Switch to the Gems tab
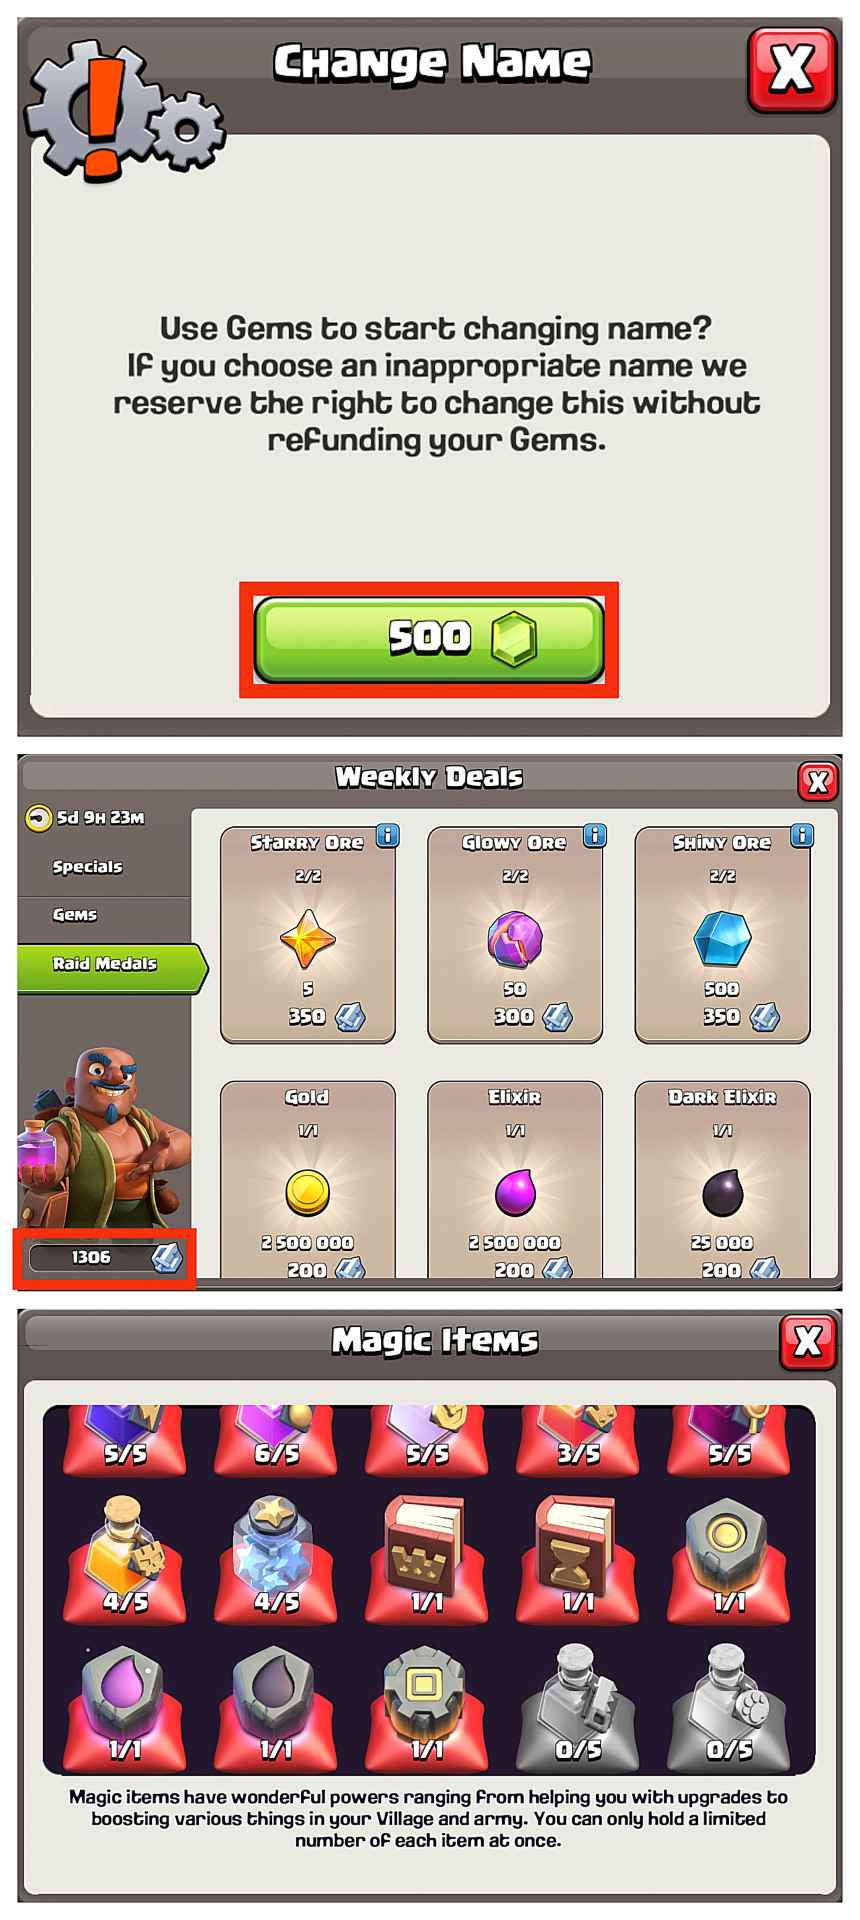Image resolution: width=860 pixels, height=1920 pixels. coord(75,915)
